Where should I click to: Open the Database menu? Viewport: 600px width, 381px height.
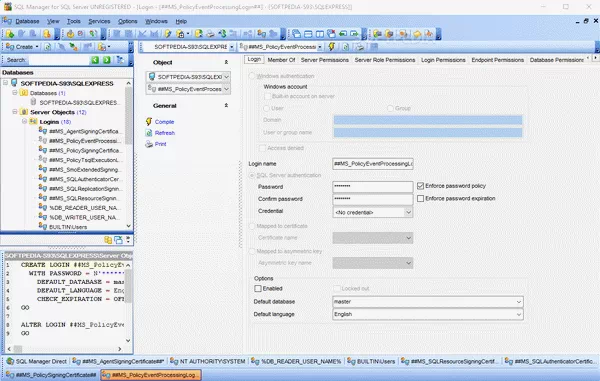point(27,21)
